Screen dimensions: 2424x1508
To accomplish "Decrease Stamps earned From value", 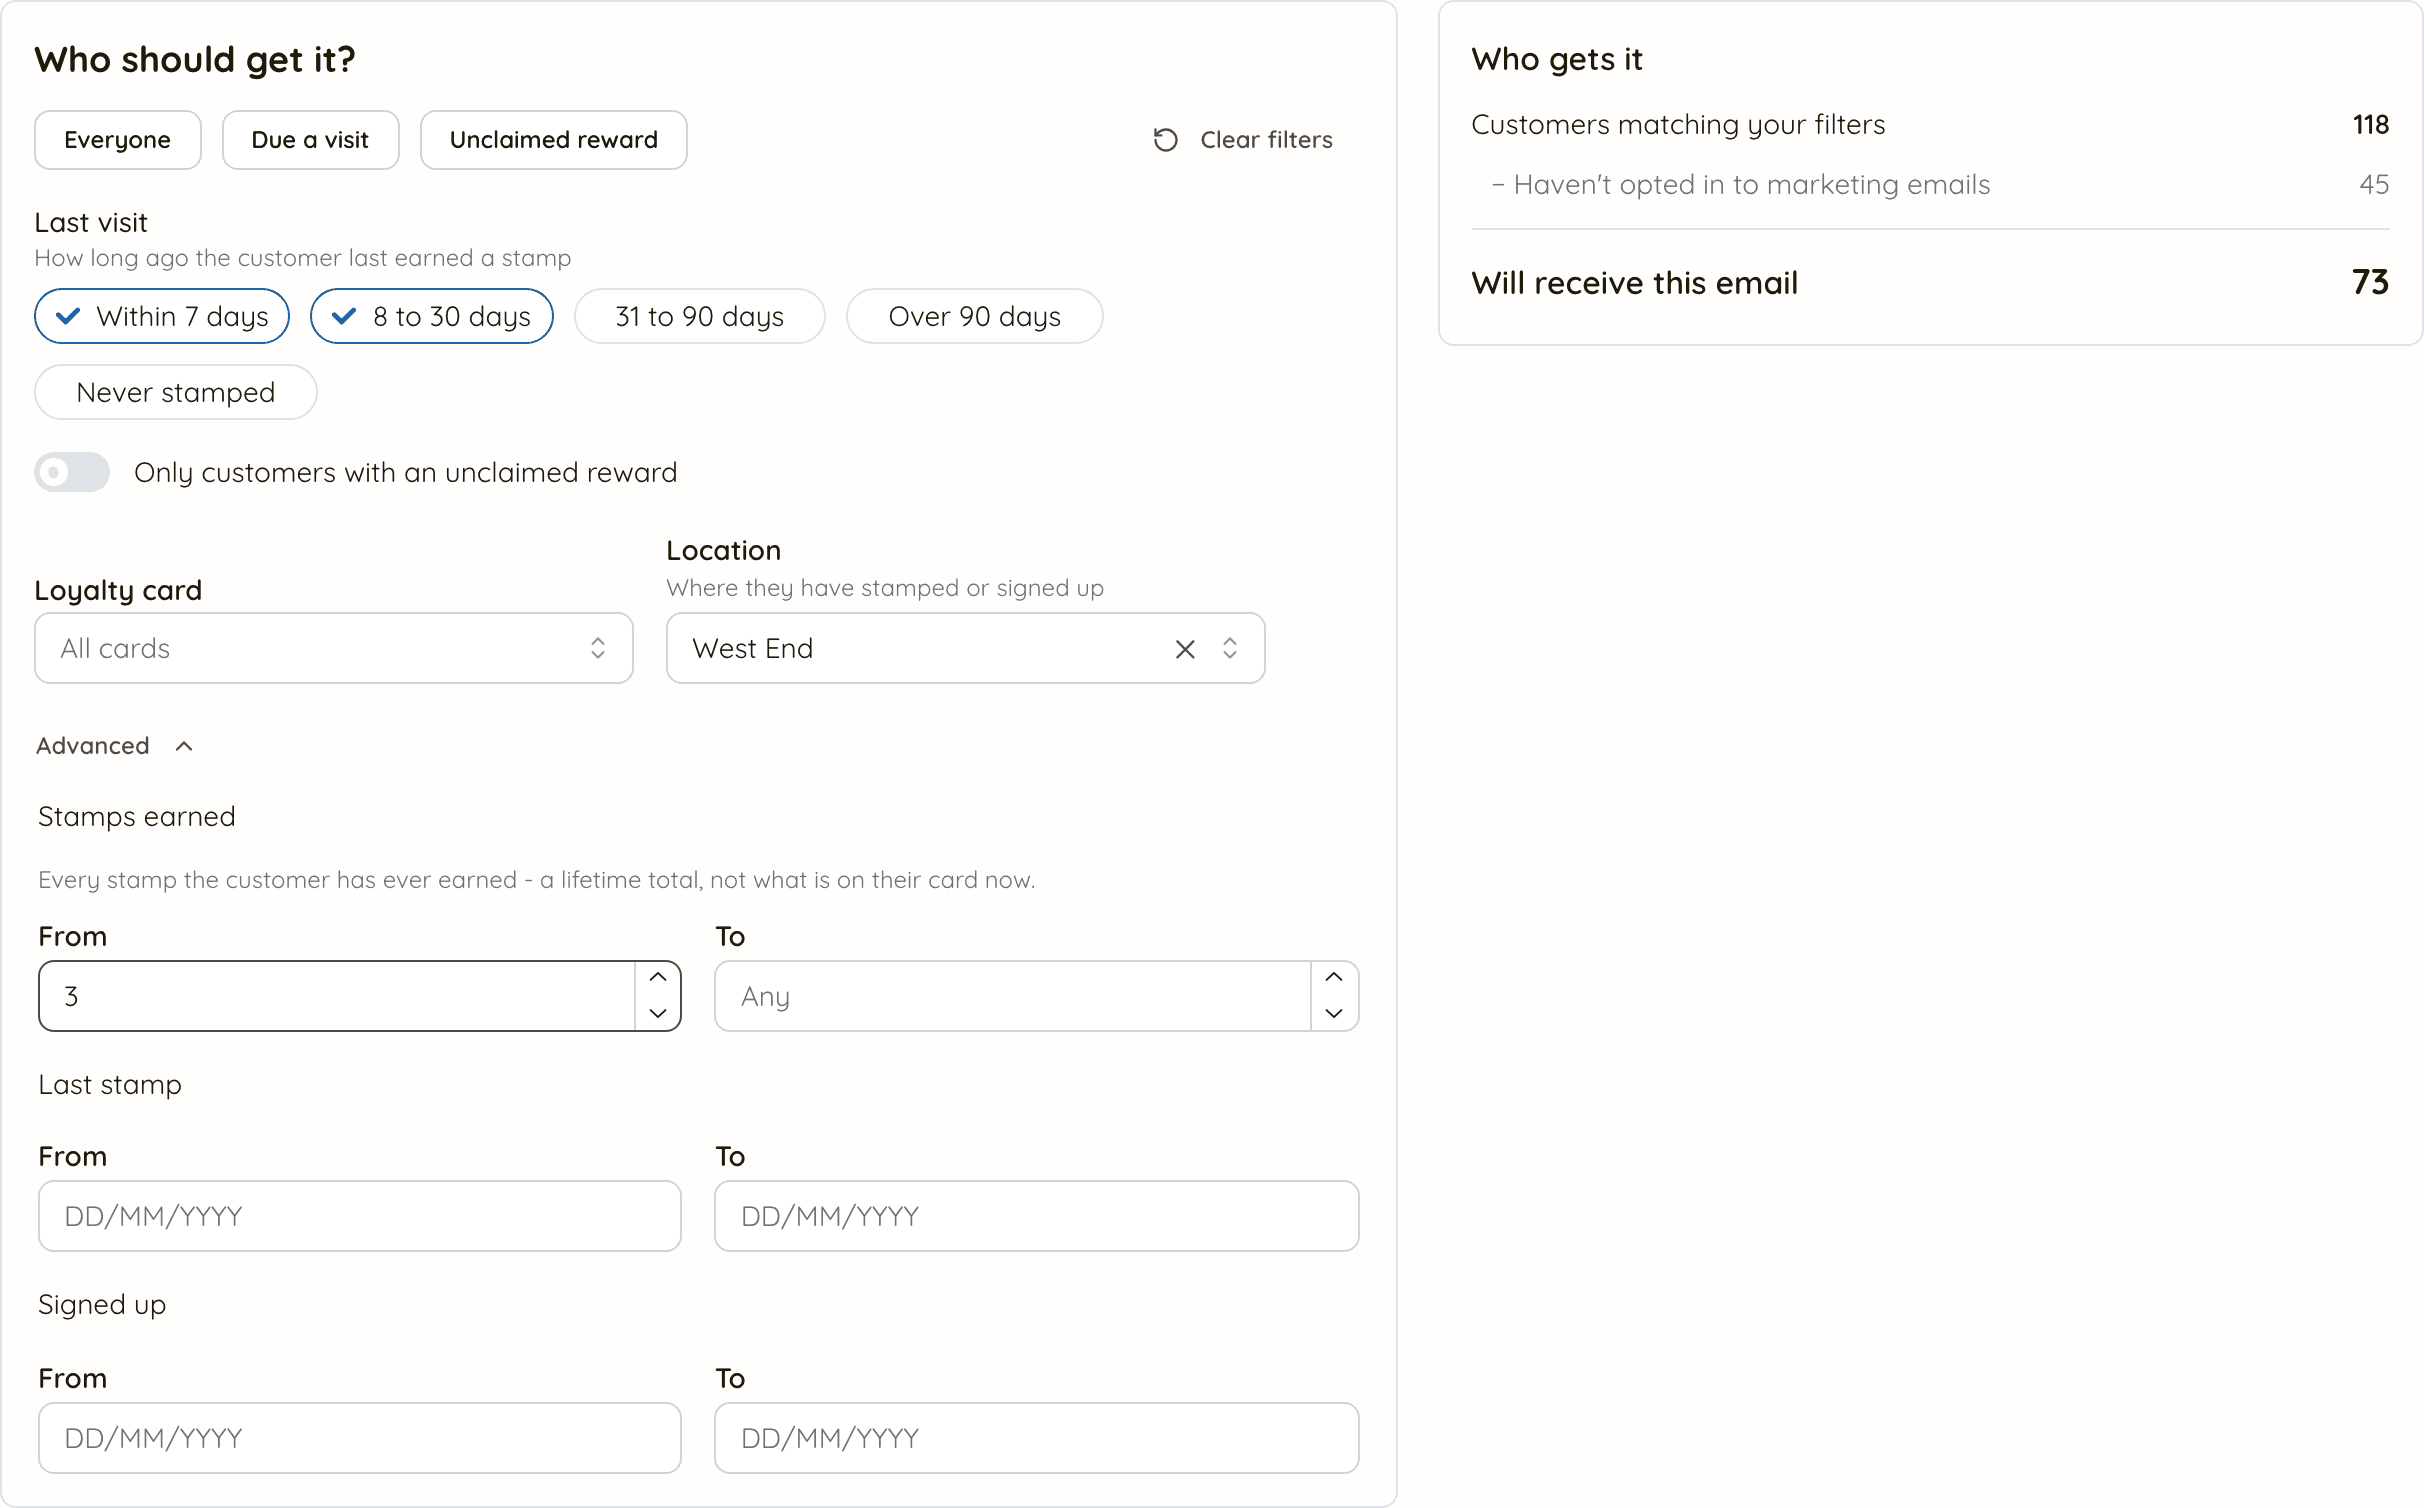I will (x=658, y=1013).
